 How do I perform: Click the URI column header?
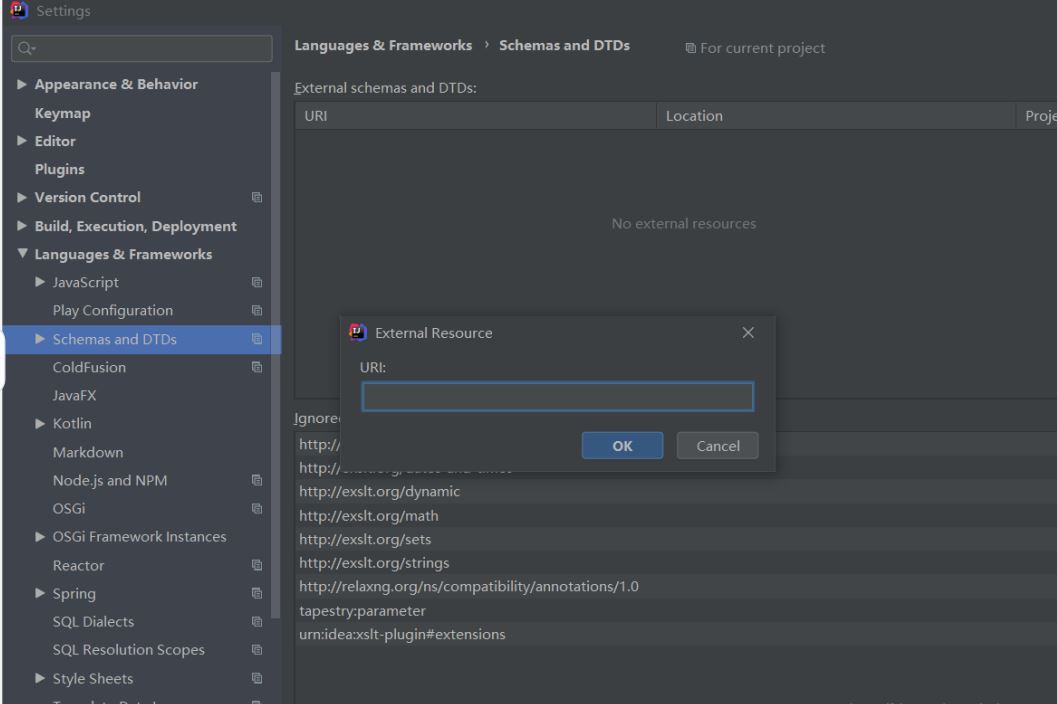point(475,116)
